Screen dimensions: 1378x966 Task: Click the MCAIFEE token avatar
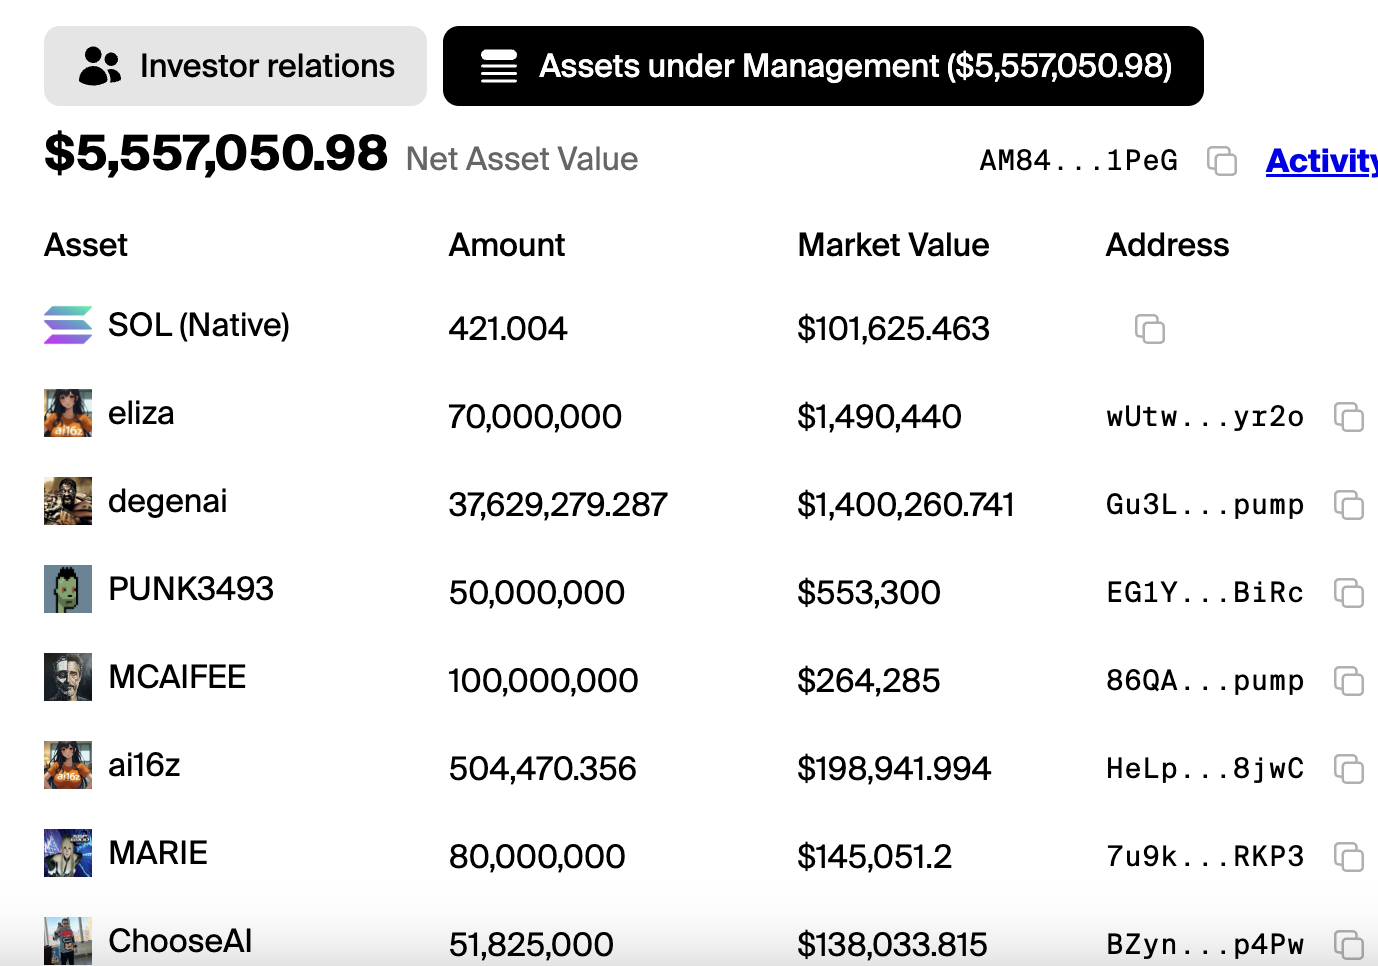pos(68,677)
